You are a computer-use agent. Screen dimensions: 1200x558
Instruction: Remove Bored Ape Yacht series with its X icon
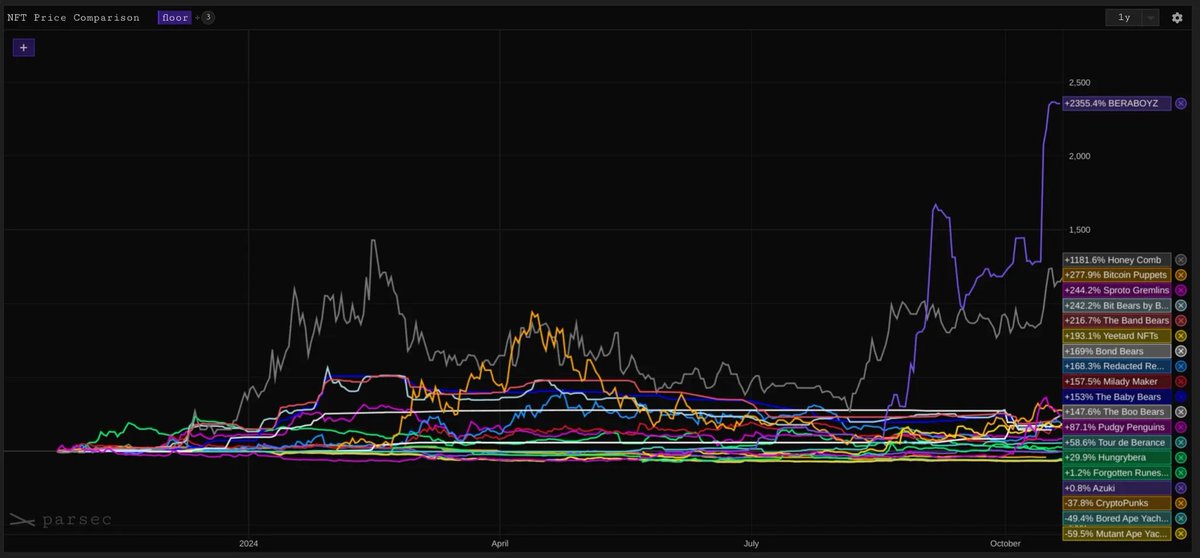pyautogui.click(x=1180, y=518)
